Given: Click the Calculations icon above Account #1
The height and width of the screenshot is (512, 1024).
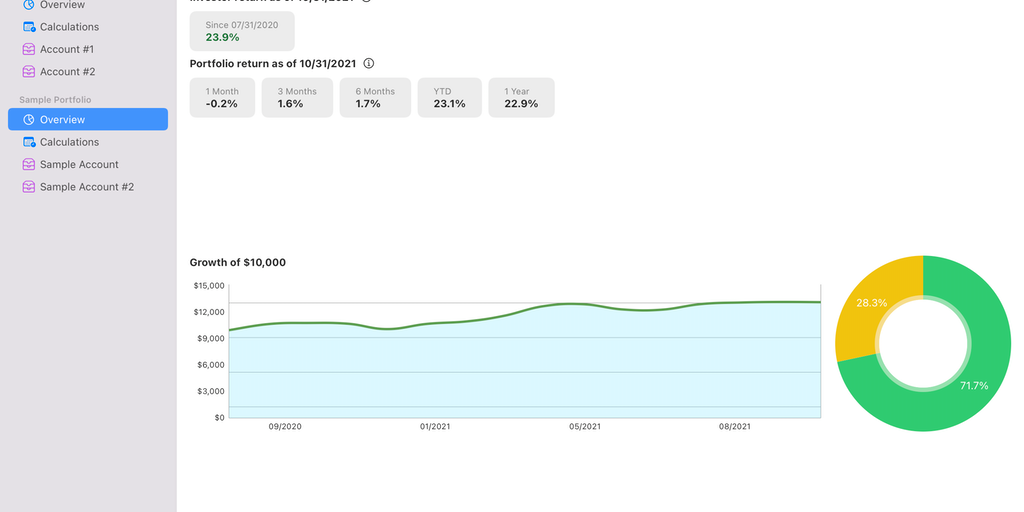Looking at the screenshot, I should click(x=29, y=27).
